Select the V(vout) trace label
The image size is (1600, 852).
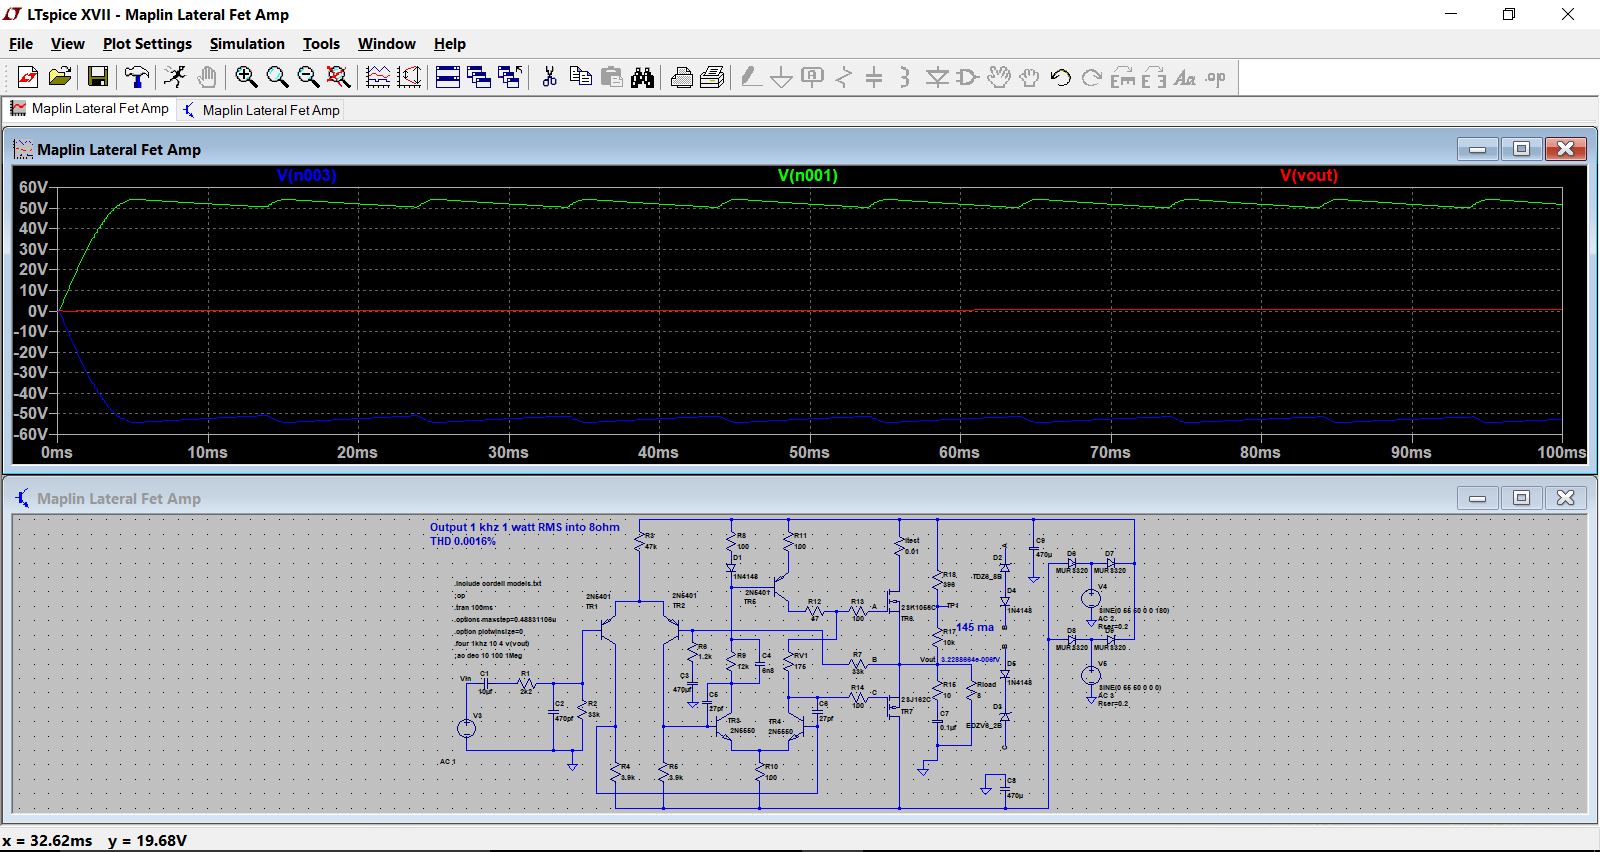point(1309,175)
